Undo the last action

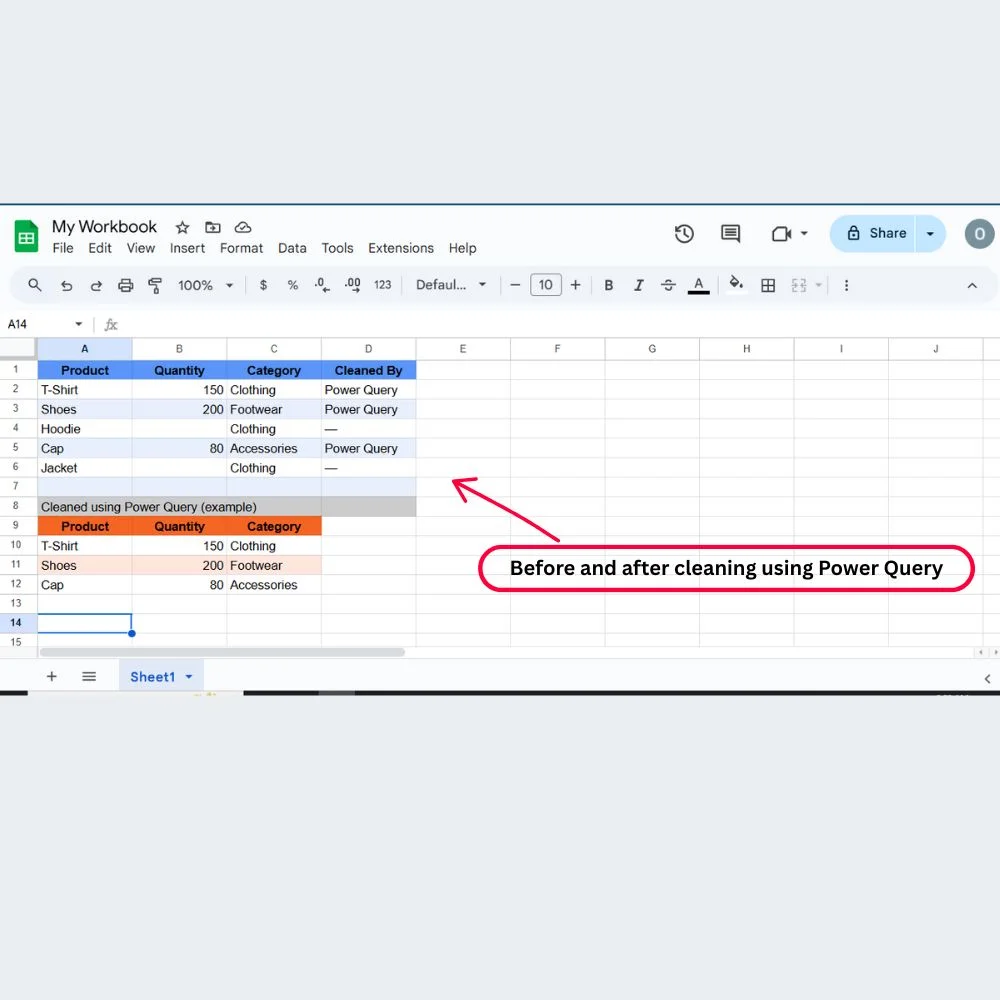pos(66,285)
